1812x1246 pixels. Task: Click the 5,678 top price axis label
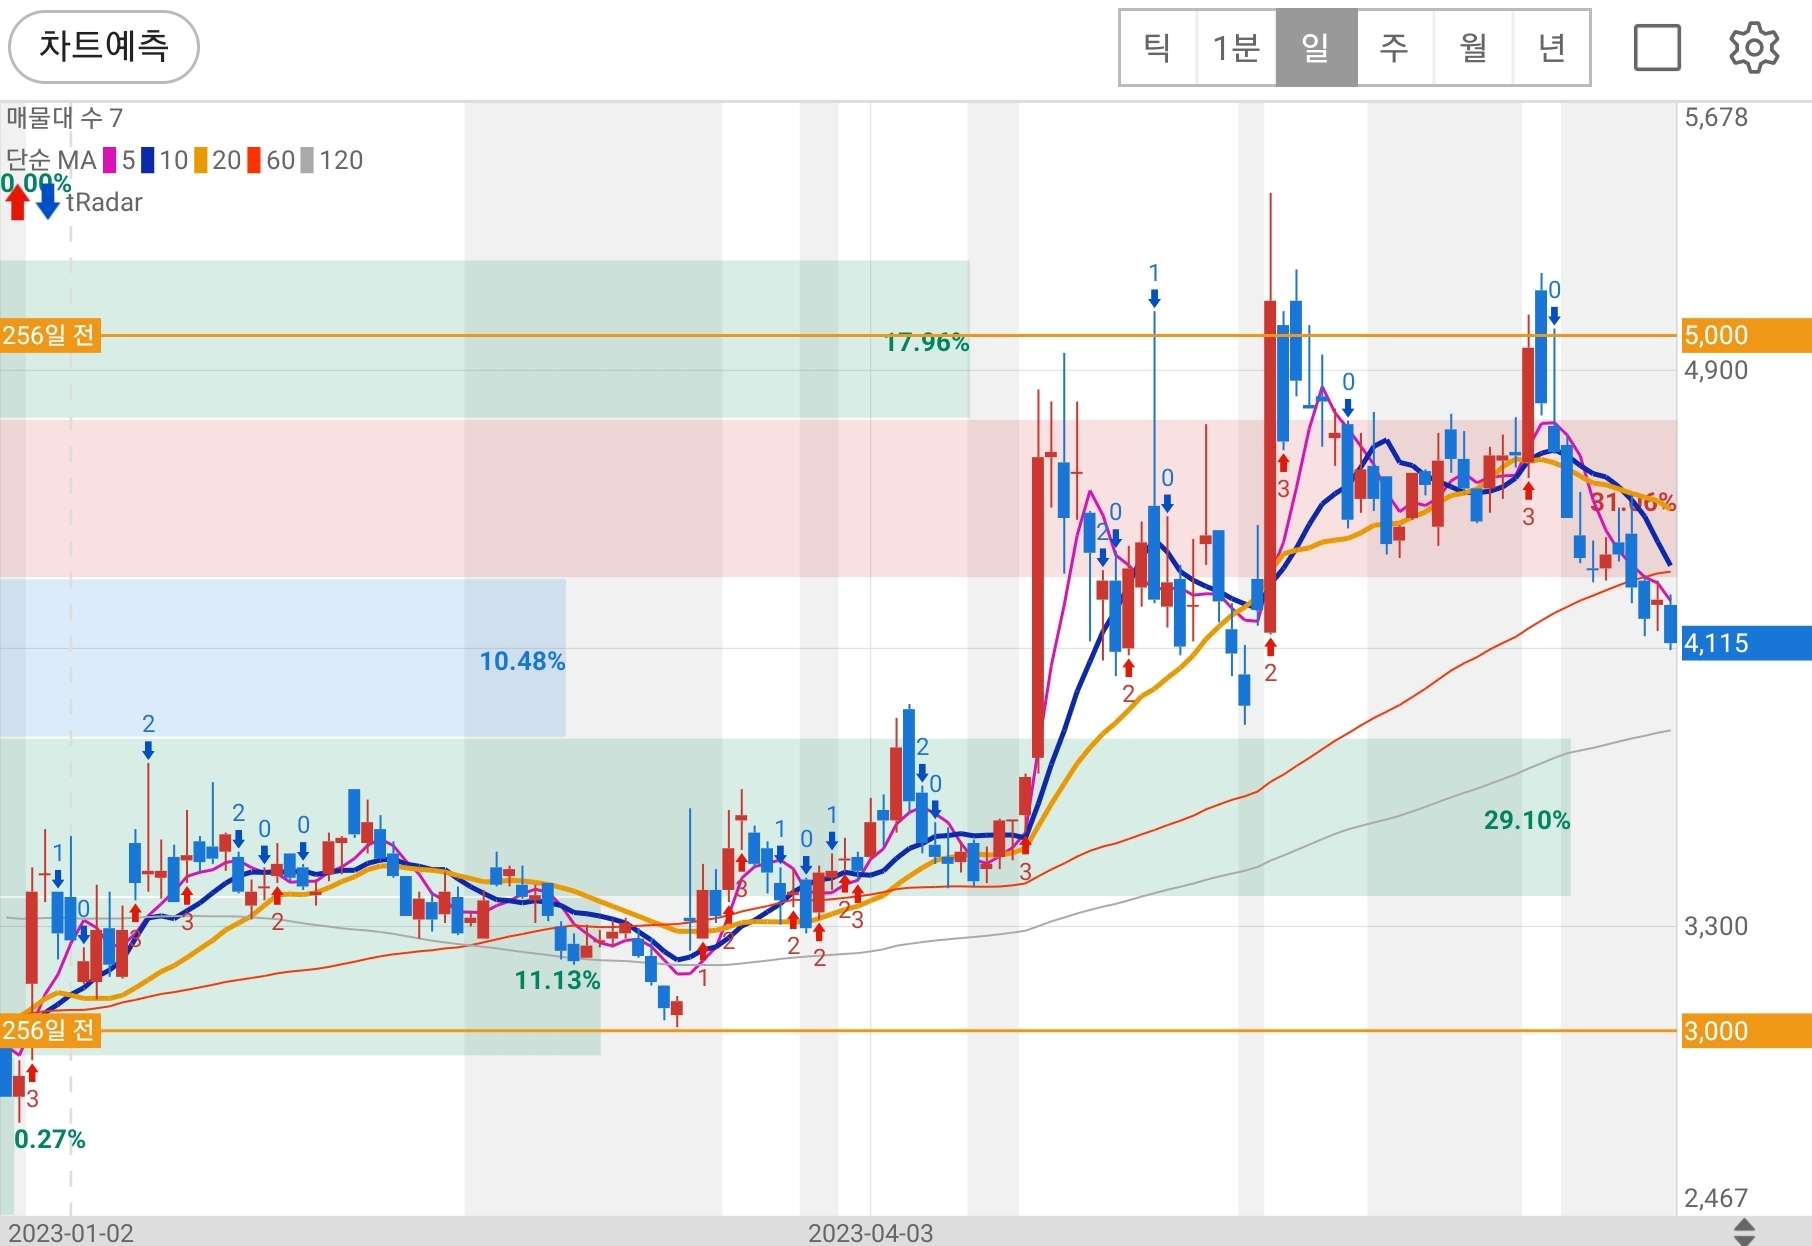[1716, 117]
